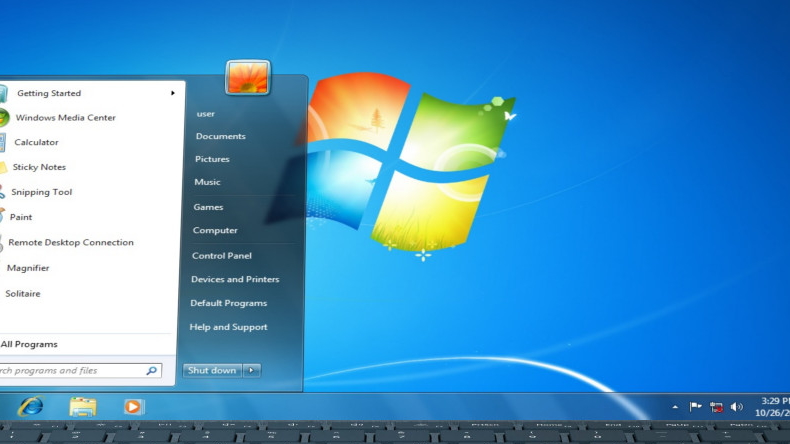Open the Snipping Tool
The width and height of the screenshot is (790, 444).
tap(41, 192)
